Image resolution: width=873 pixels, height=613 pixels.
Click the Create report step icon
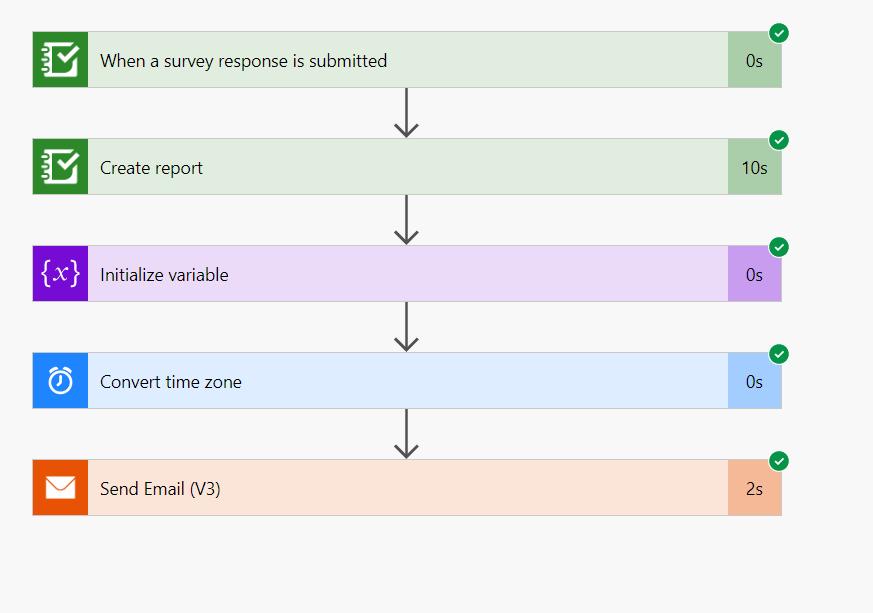(x=60, y=167)
